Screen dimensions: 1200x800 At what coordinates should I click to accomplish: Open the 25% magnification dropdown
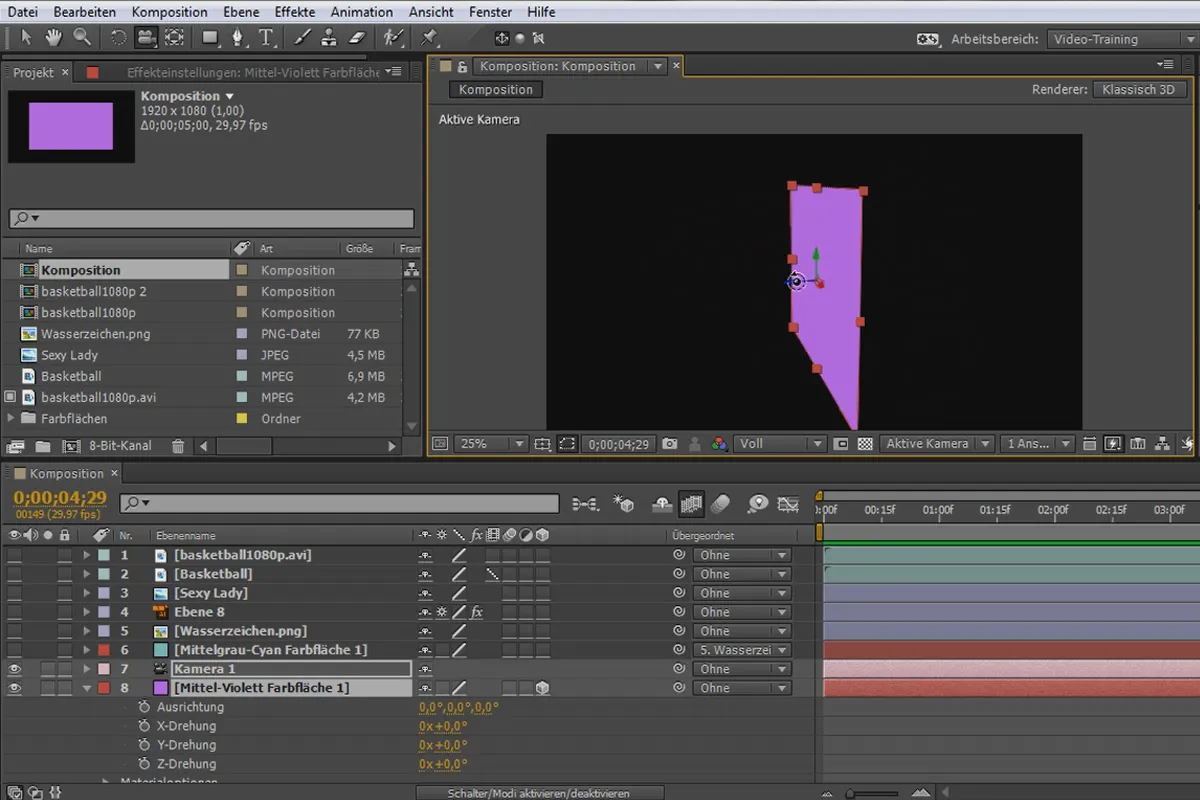pyautogui.click(x=492, y=444)
